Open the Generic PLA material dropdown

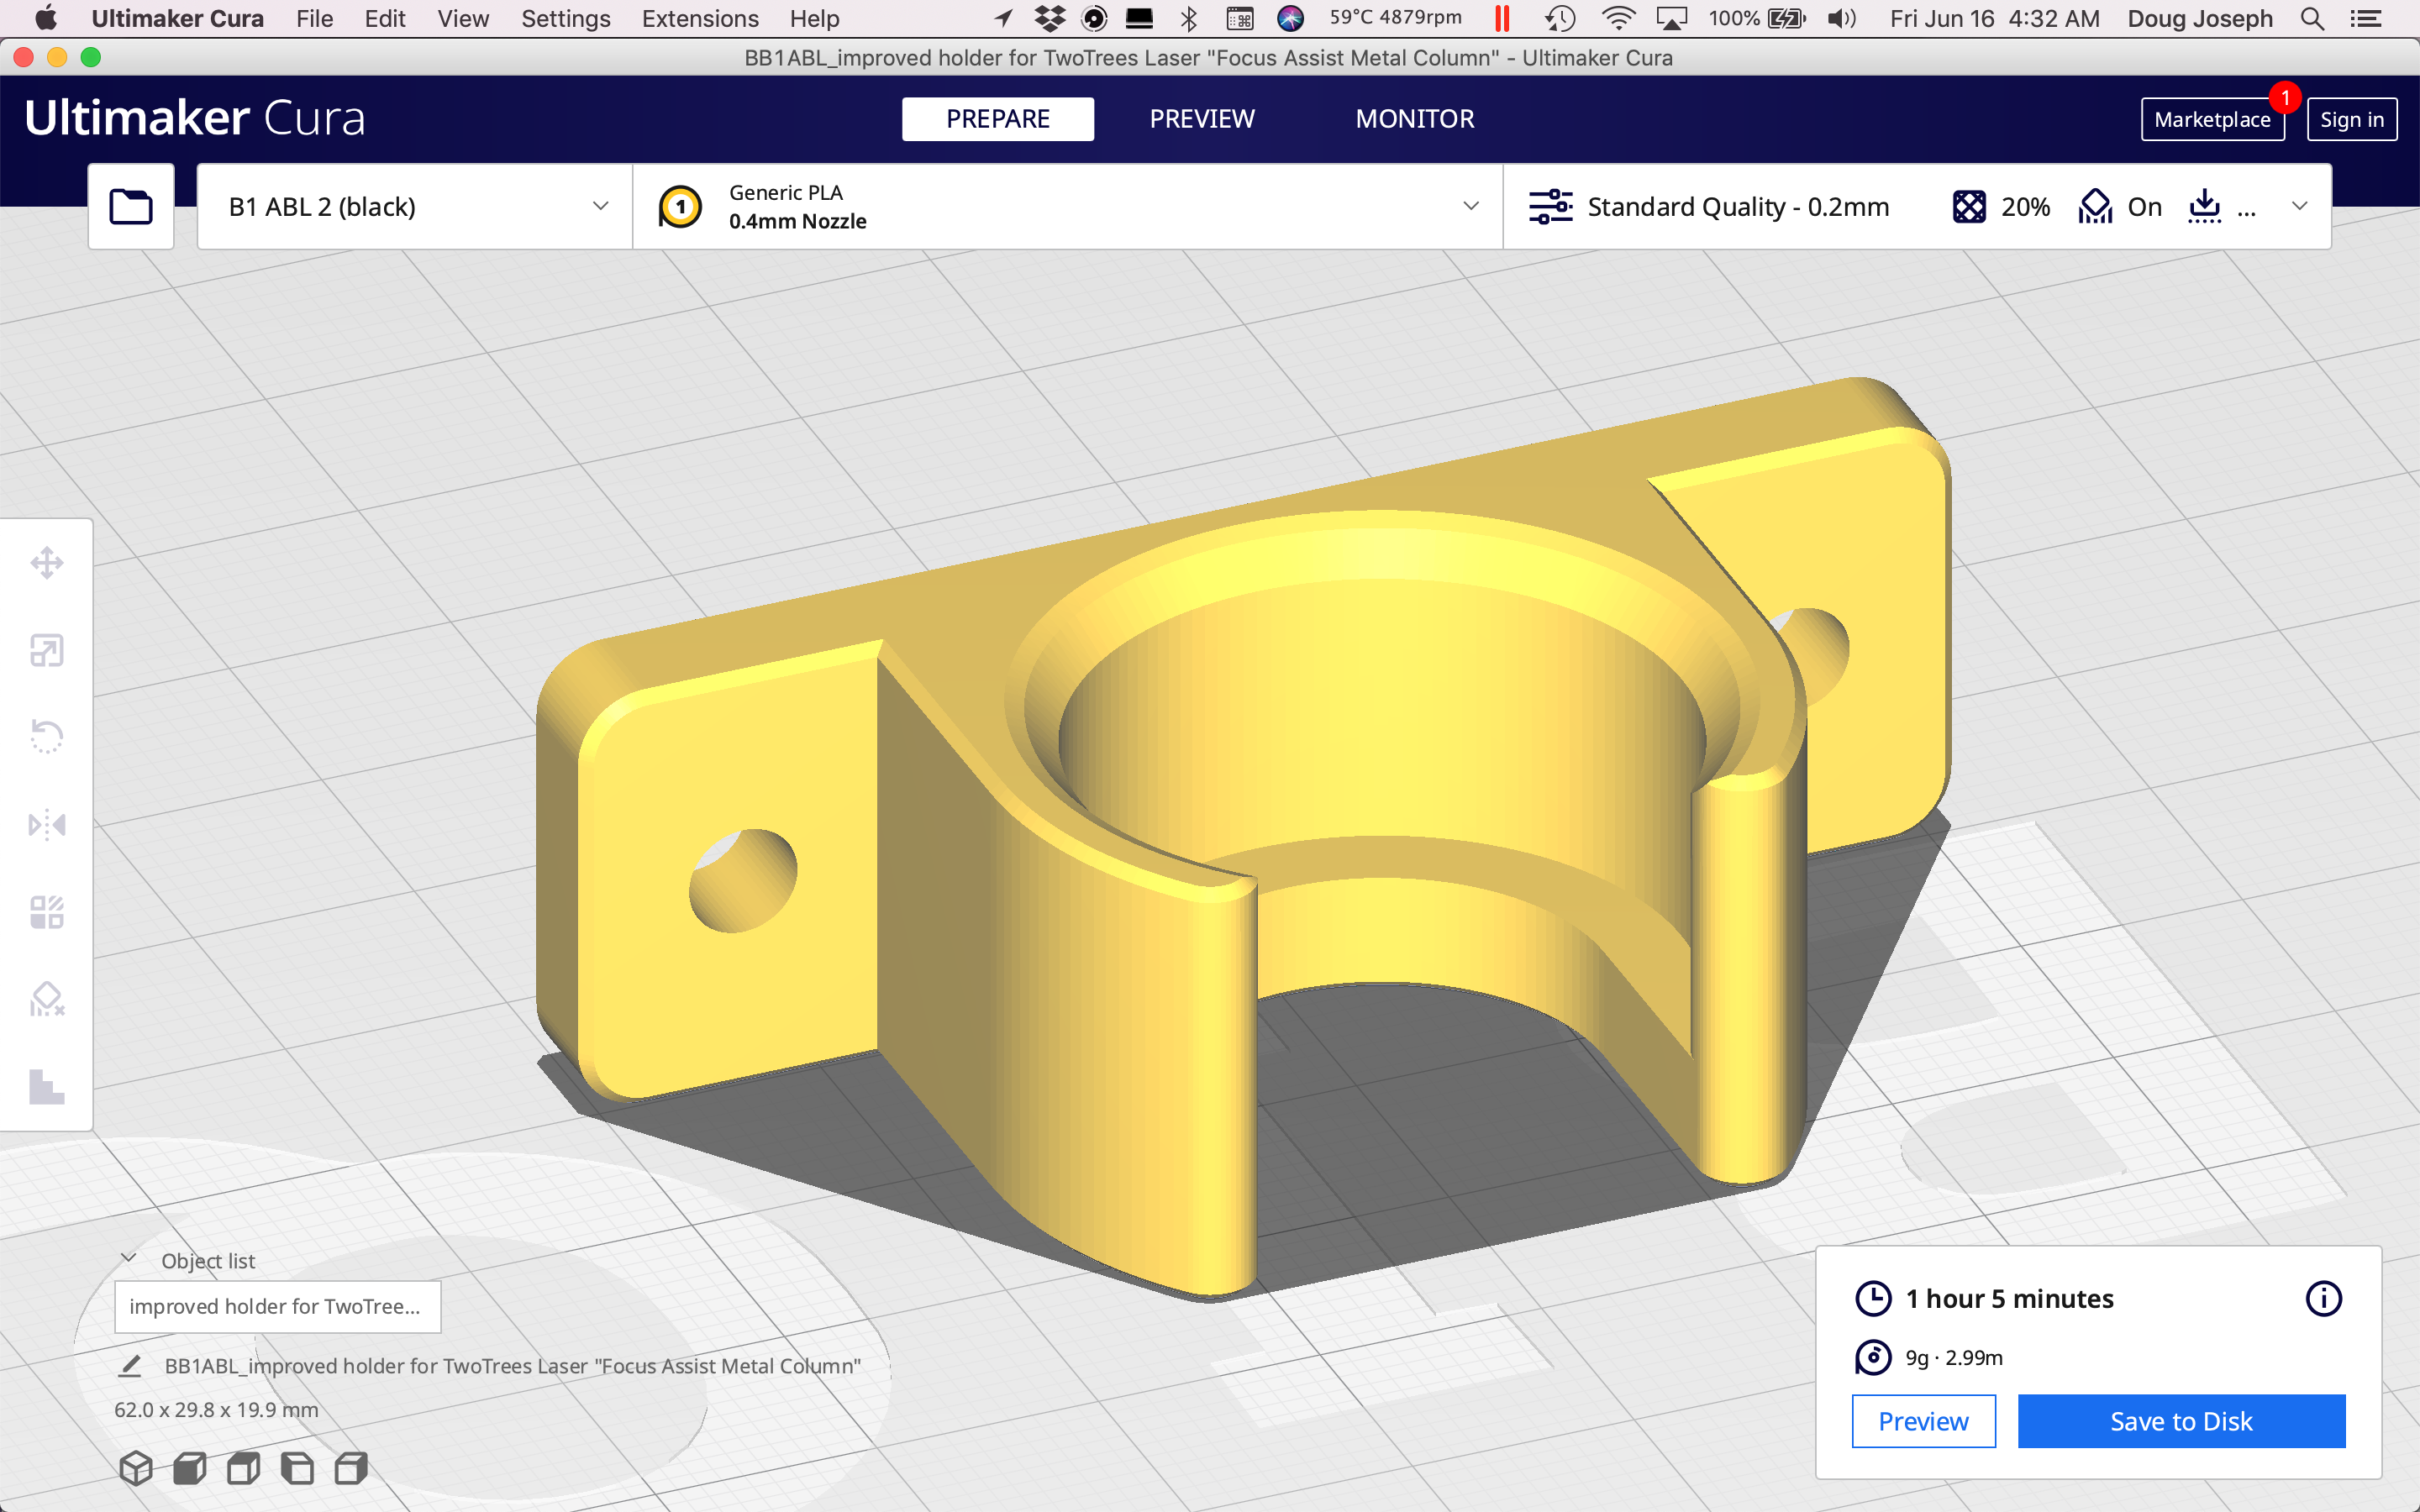point(1067,207)
